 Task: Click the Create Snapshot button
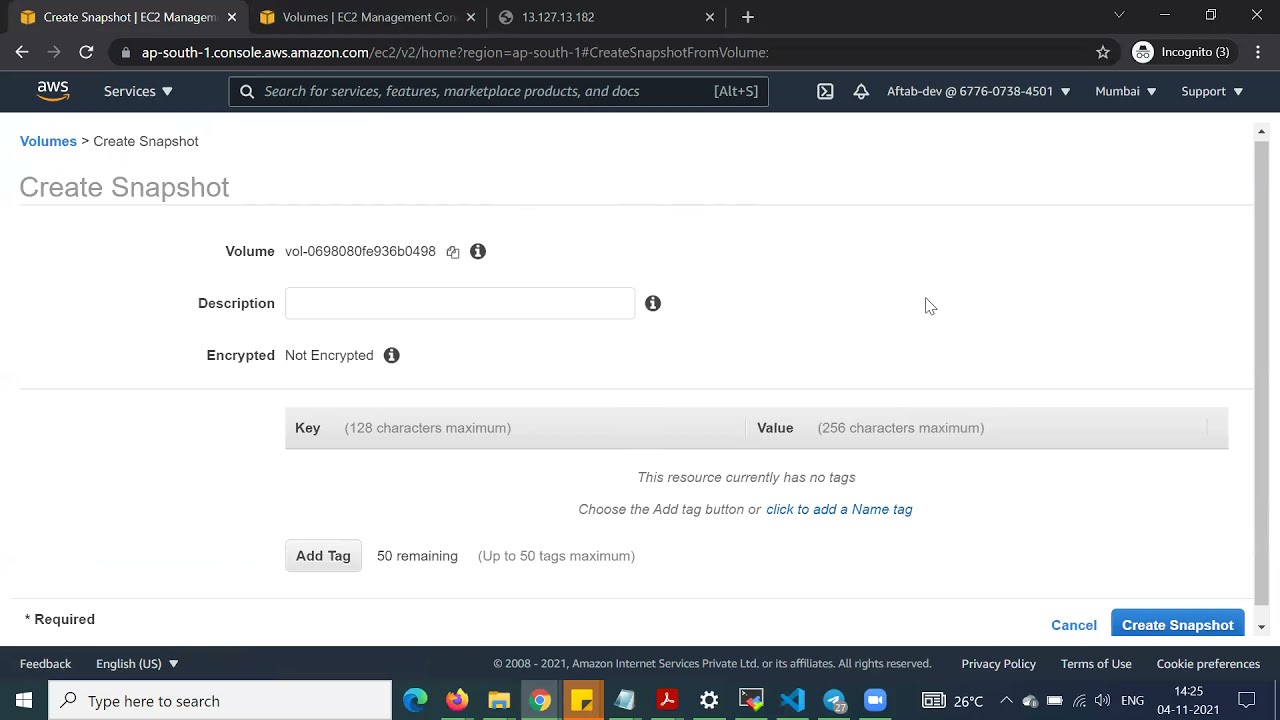pos(1178,625)
